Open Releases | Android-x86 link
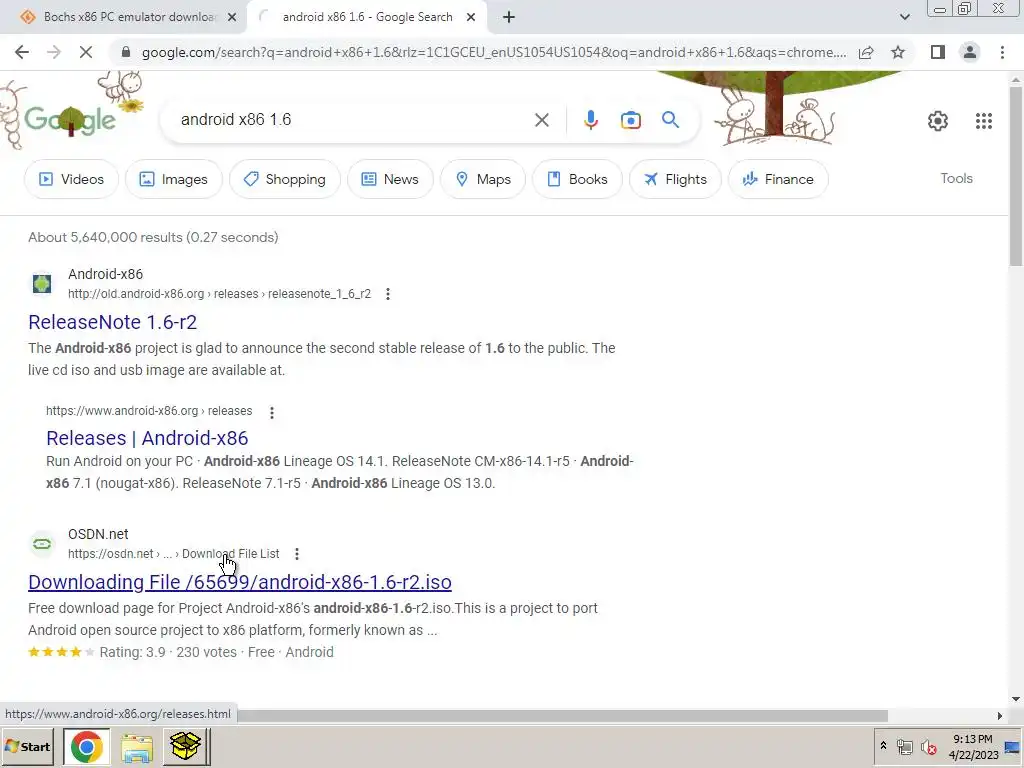Viewport: 1024px width, 768px height. (x=147, y=438)
